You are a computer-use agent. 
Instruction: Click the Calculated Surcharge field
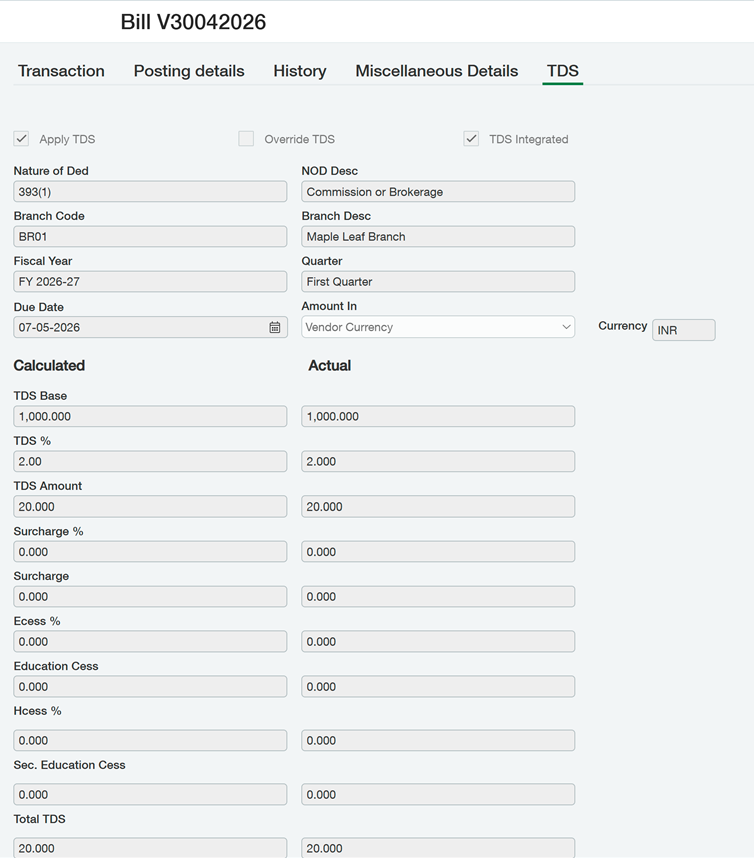(x=150, y=596)
